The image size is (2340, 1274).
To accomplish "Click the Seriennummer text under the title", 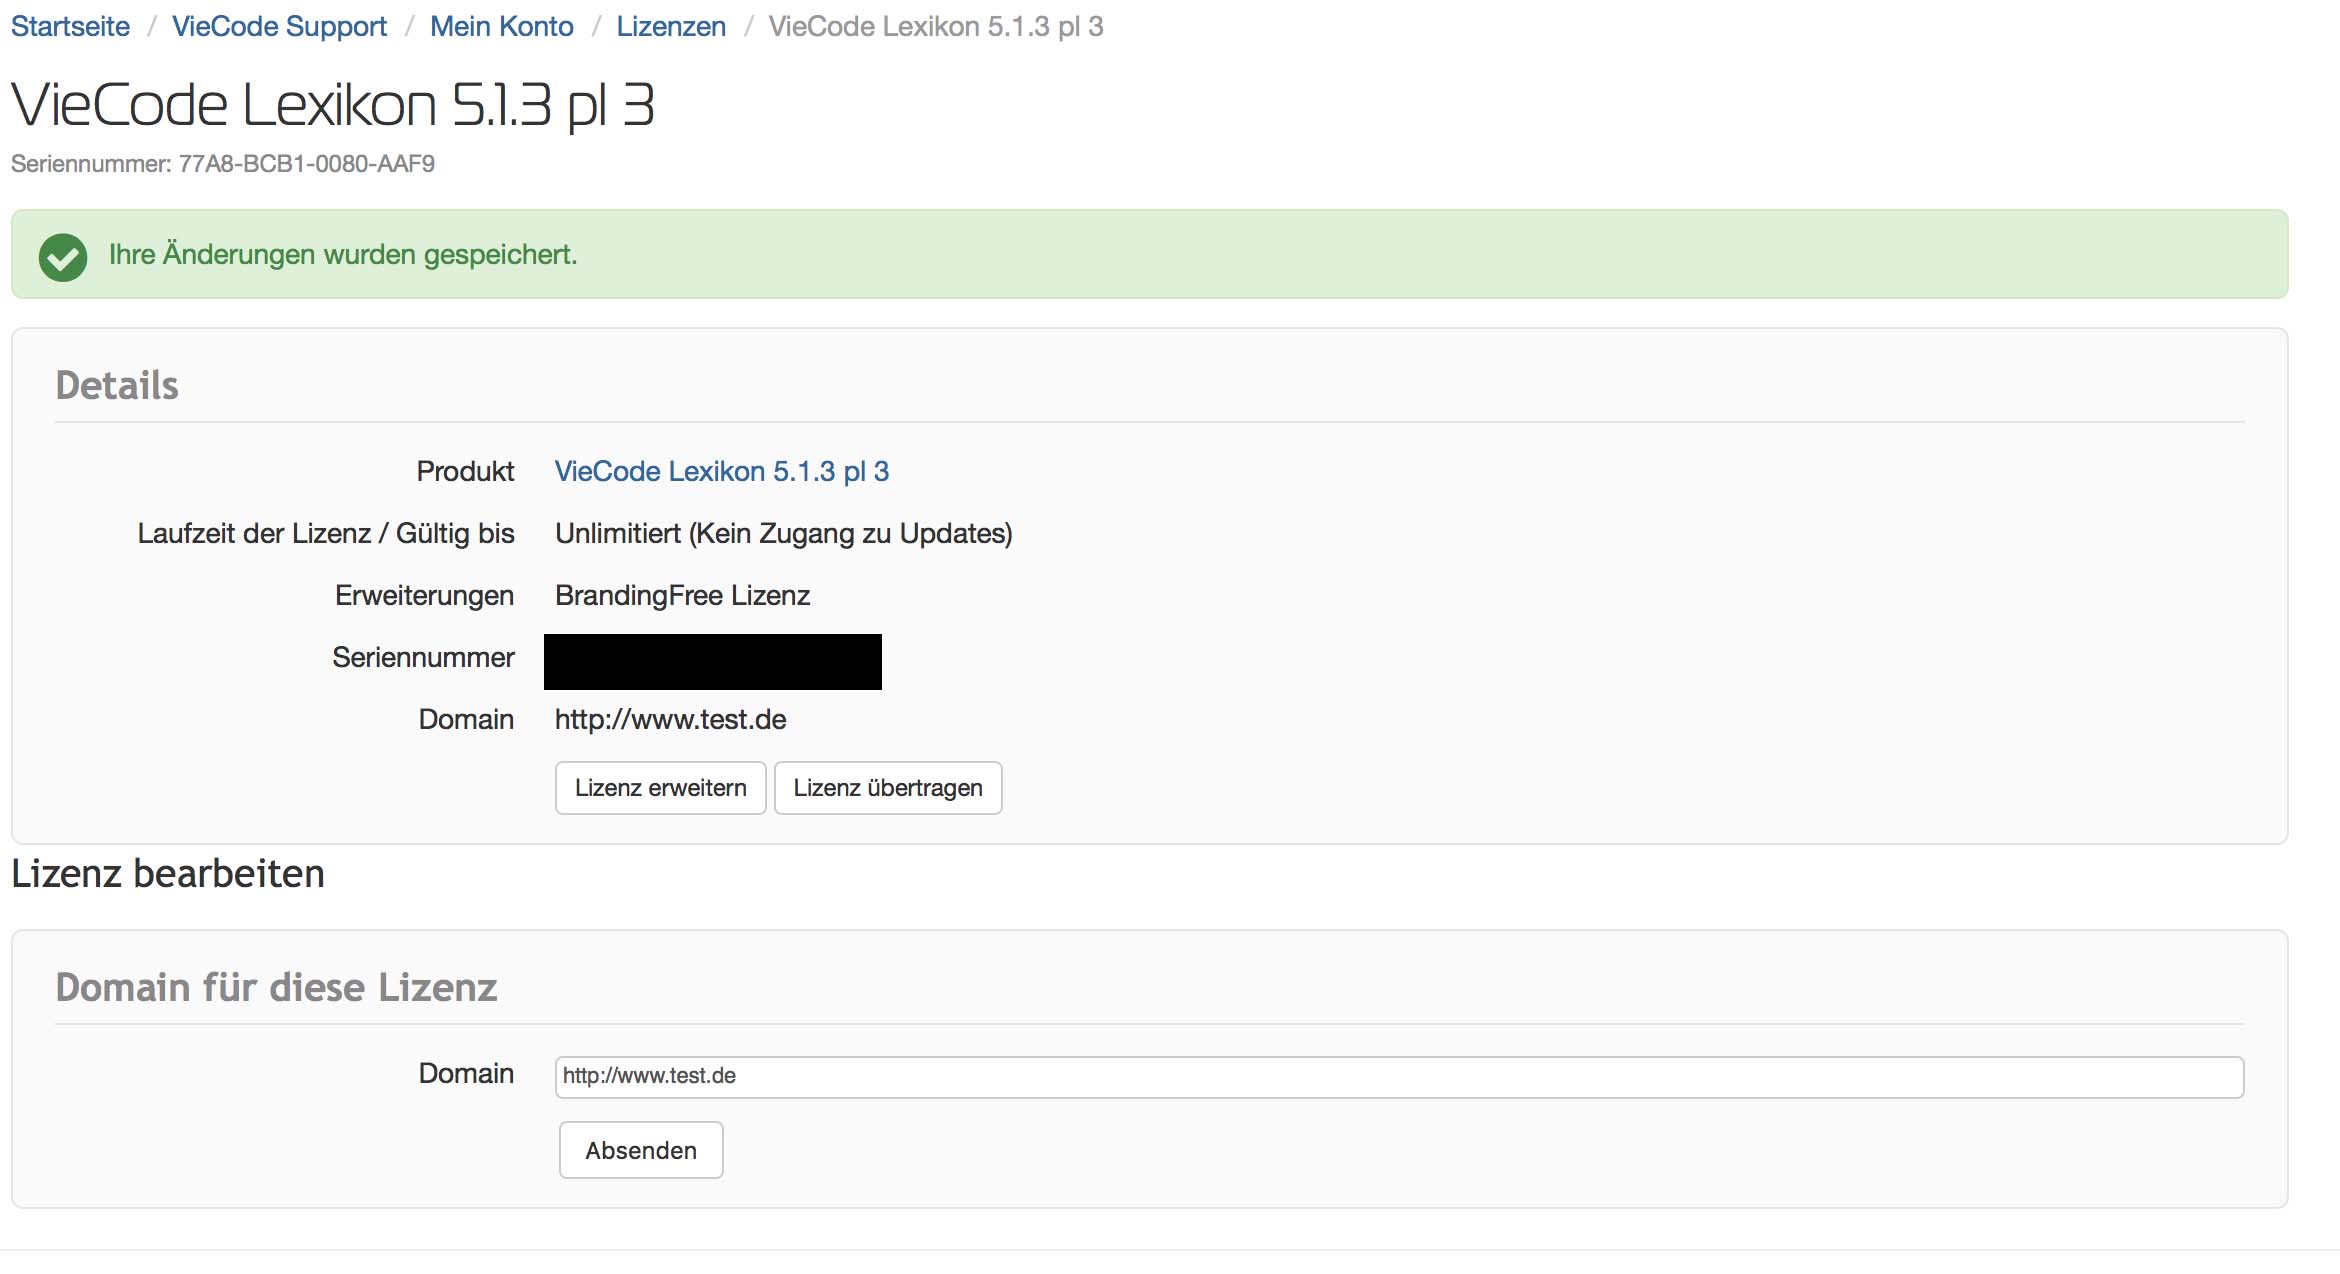I will tap(222, 164).
